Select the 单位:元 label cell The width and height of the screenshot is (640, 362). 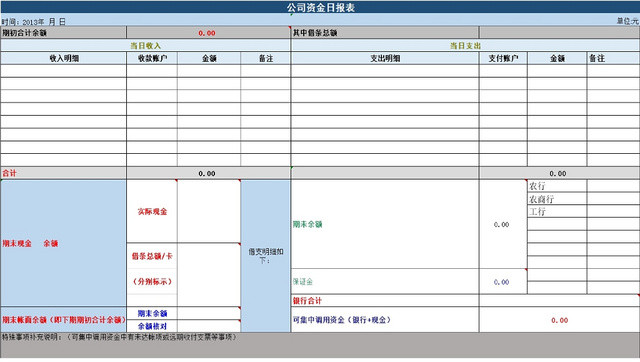point(627,21)
